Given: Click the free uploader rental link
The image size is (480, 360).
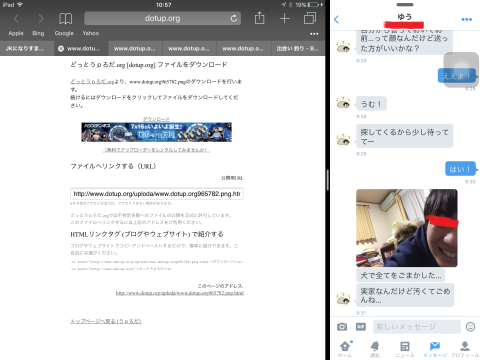Looking at the screenshot, I should [x=156, y=150].
